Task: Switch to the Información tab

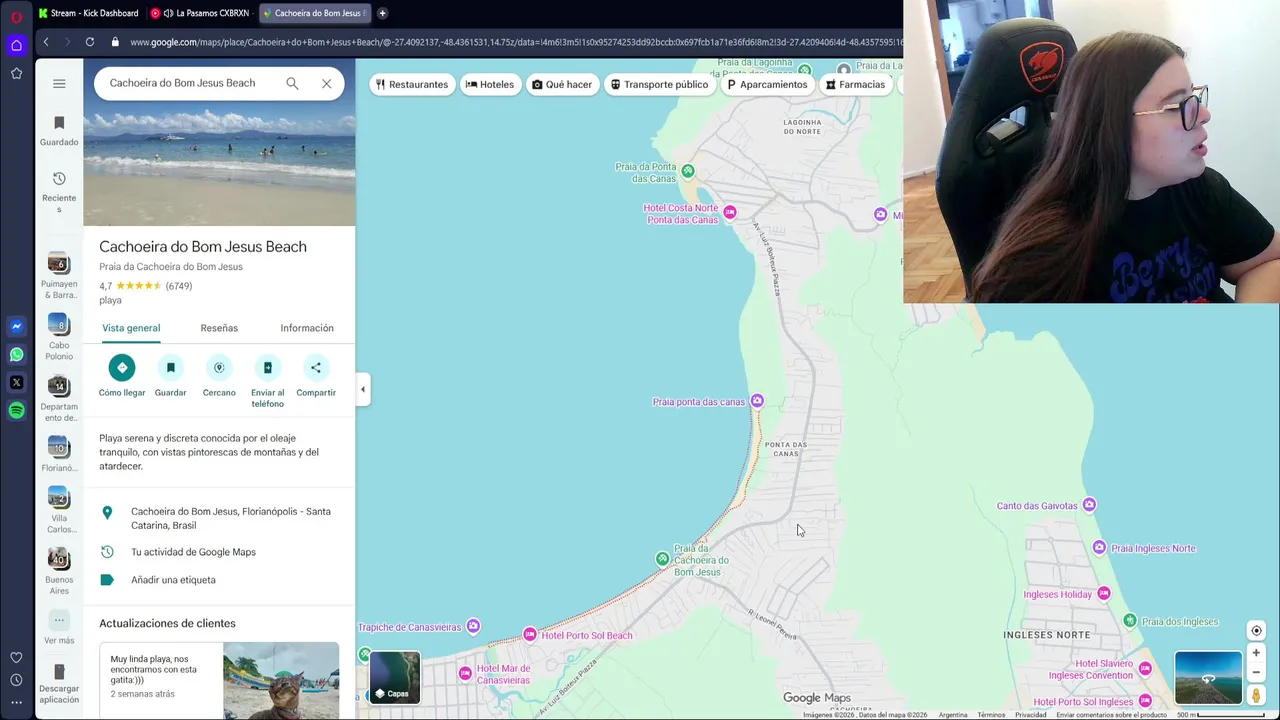Action: [x=307, y=328]
